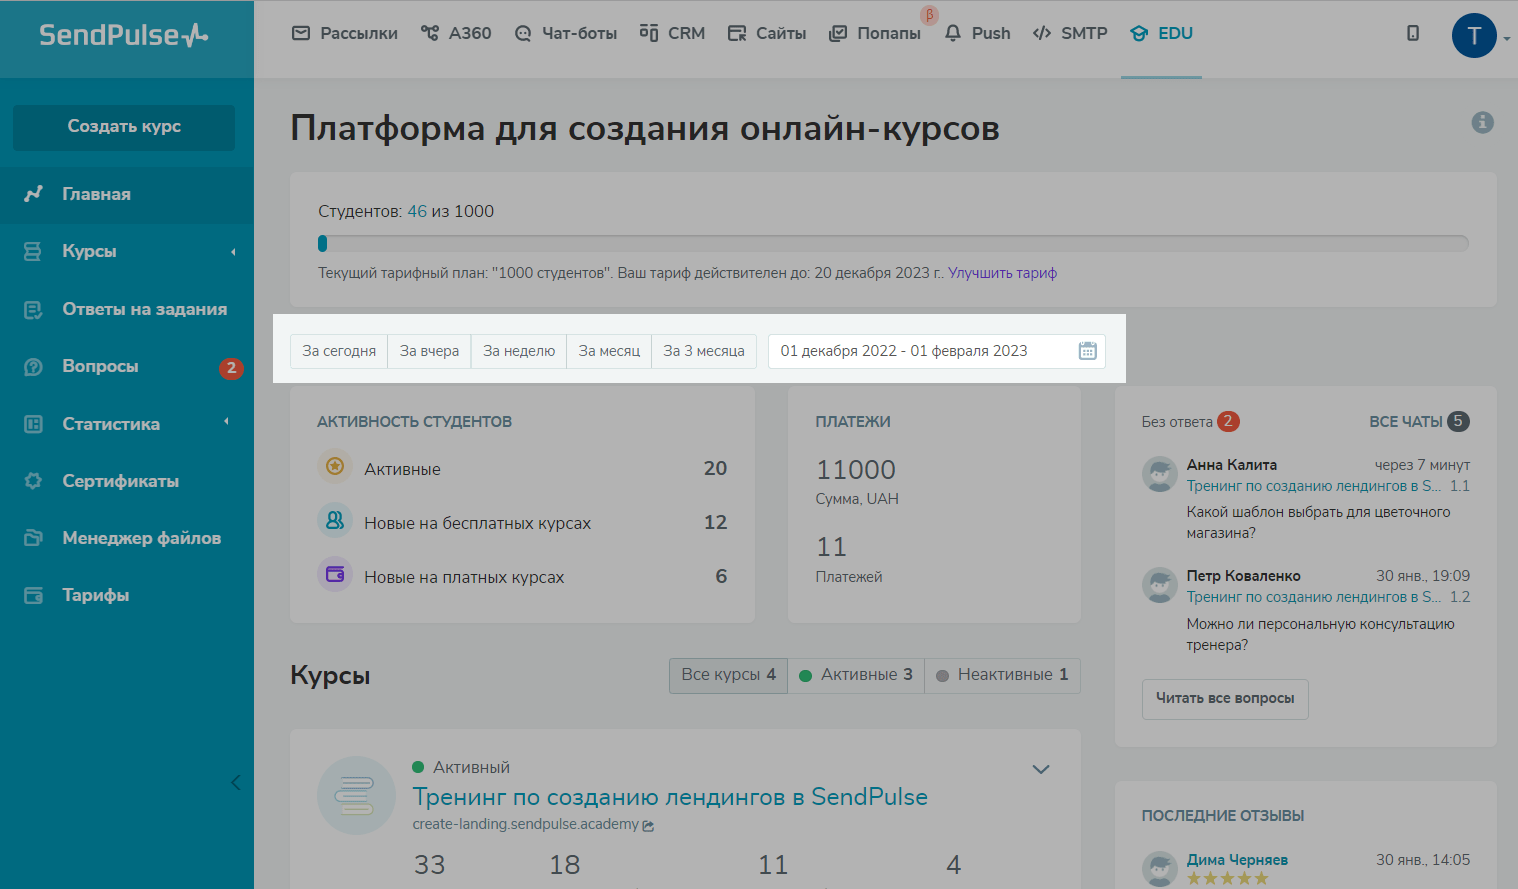The width and height of the screenshot is (1518, 889).
Task: Click the course thumbnail image
Action: pyautogui.click(x=356, y=796)
